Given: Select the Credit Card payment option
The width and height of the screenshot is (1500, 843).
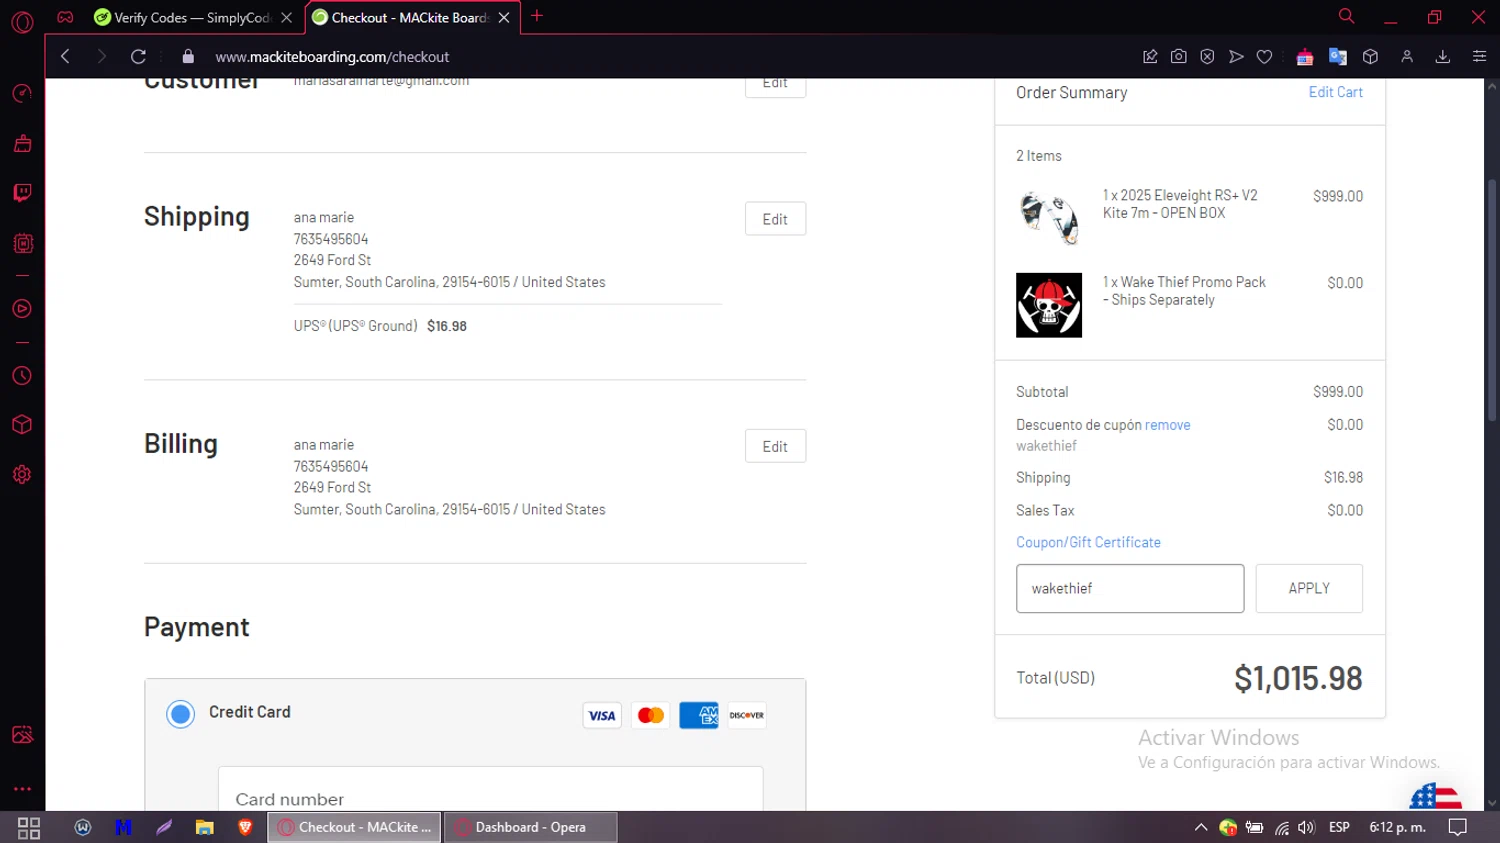Looking at the screenshot, I should coord(180,714).
